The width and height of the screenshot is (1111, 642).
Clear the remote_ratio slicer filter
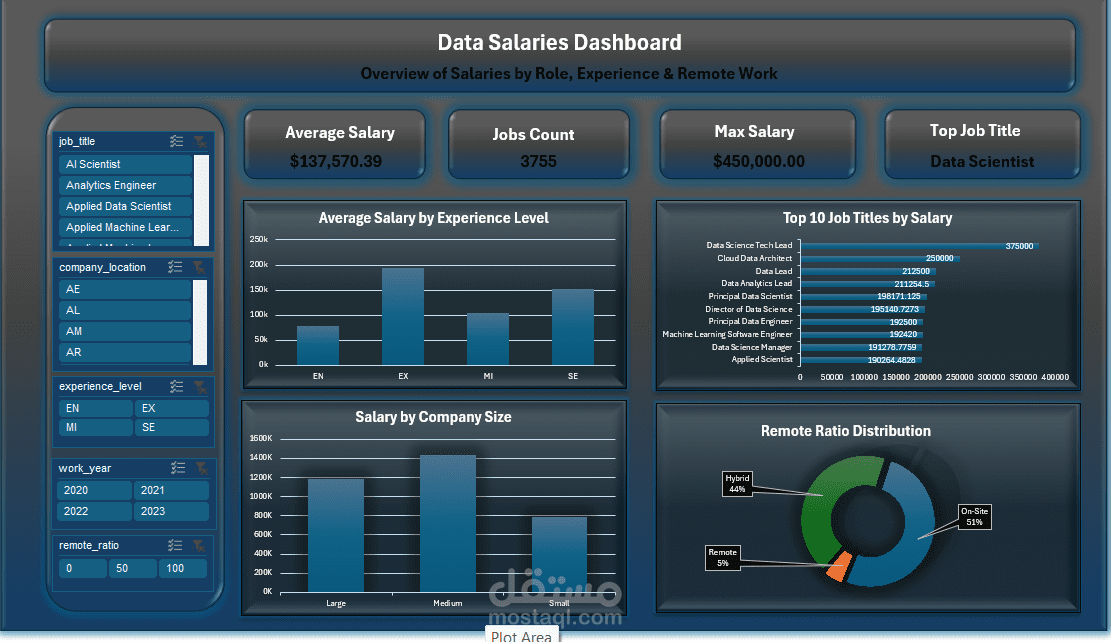pyautogui.click(x=199, y=545)
